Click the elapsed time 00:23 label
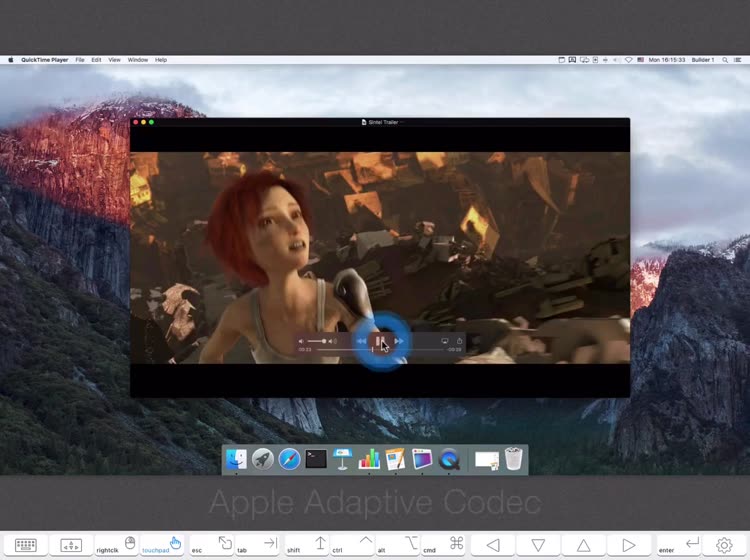Image resolution: width=750 pixels, height=560 pixels. (305, 350)
